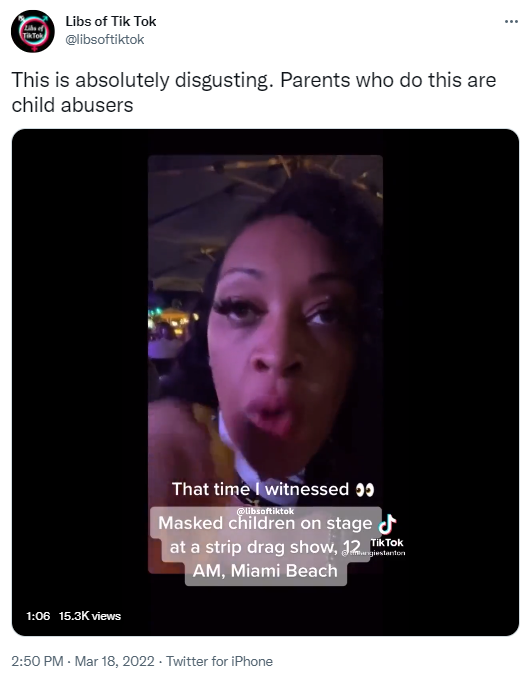
Task: Open the three-dot more options menu
Action: pos(511,21)
